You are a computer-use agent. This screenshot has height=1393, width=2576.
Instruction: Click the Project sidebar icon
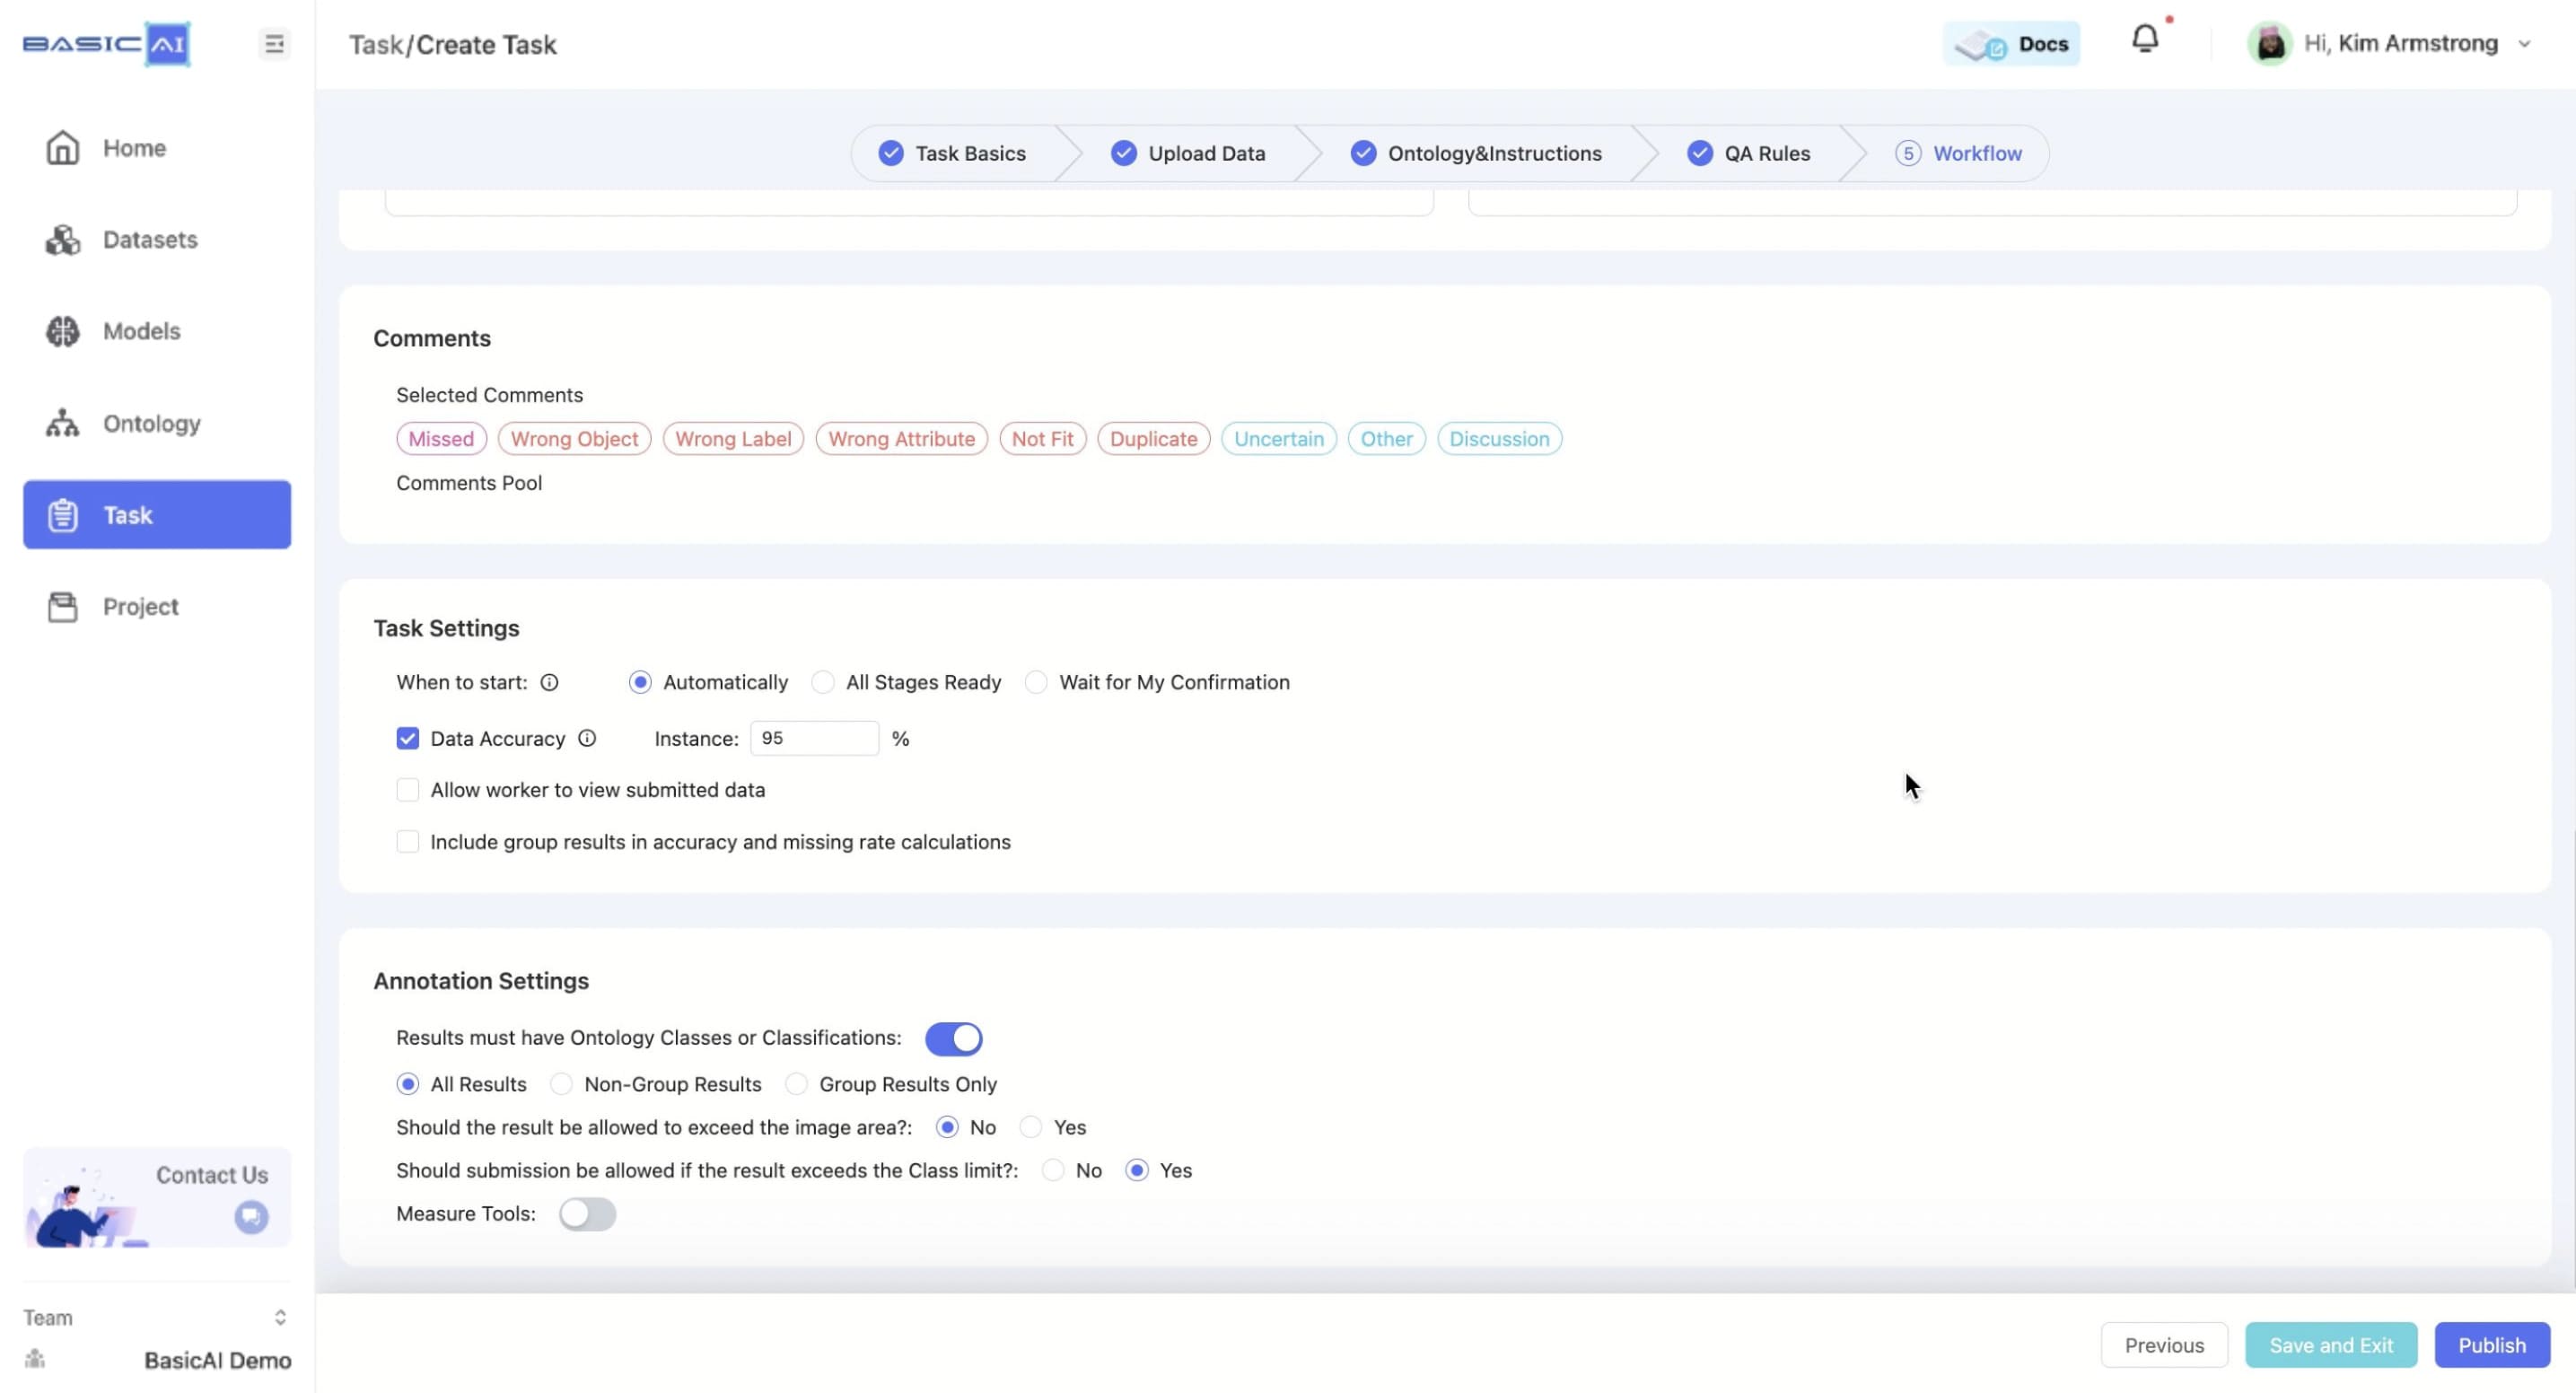click(62, 606)
